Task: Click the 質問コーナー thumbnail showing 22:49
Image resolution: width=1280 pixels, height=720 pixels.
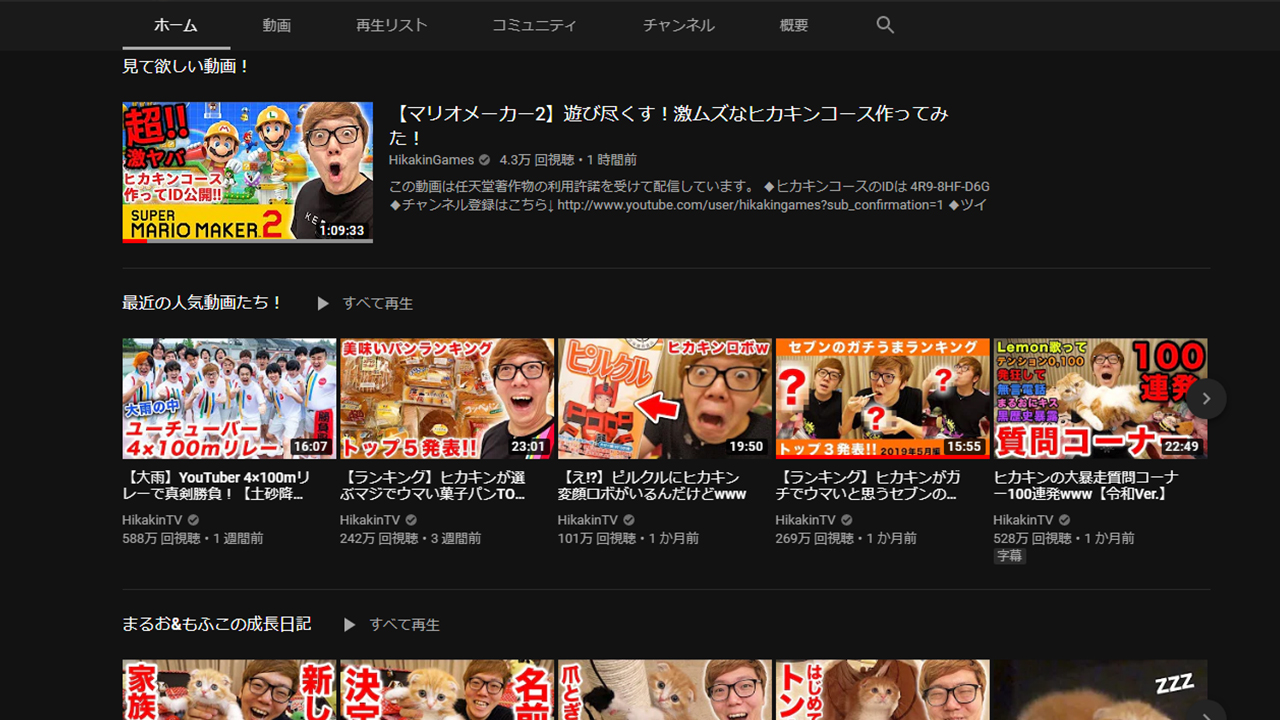Action: tap(1100, 399)
